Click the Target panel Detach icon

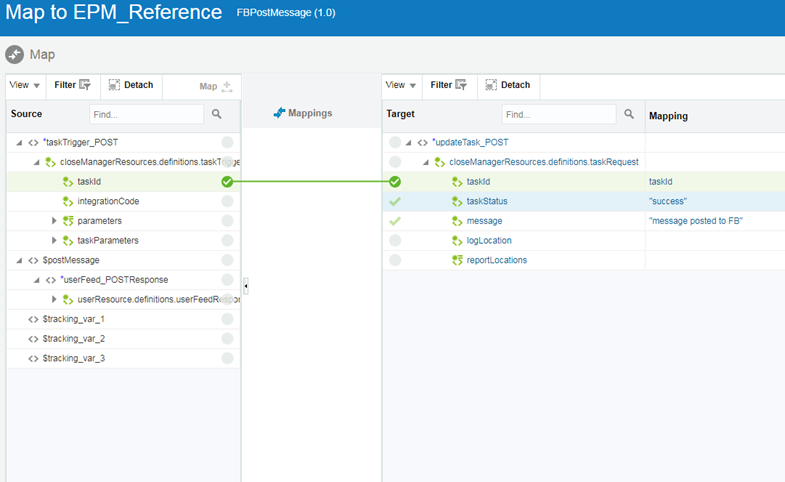[x=491, y=85]
